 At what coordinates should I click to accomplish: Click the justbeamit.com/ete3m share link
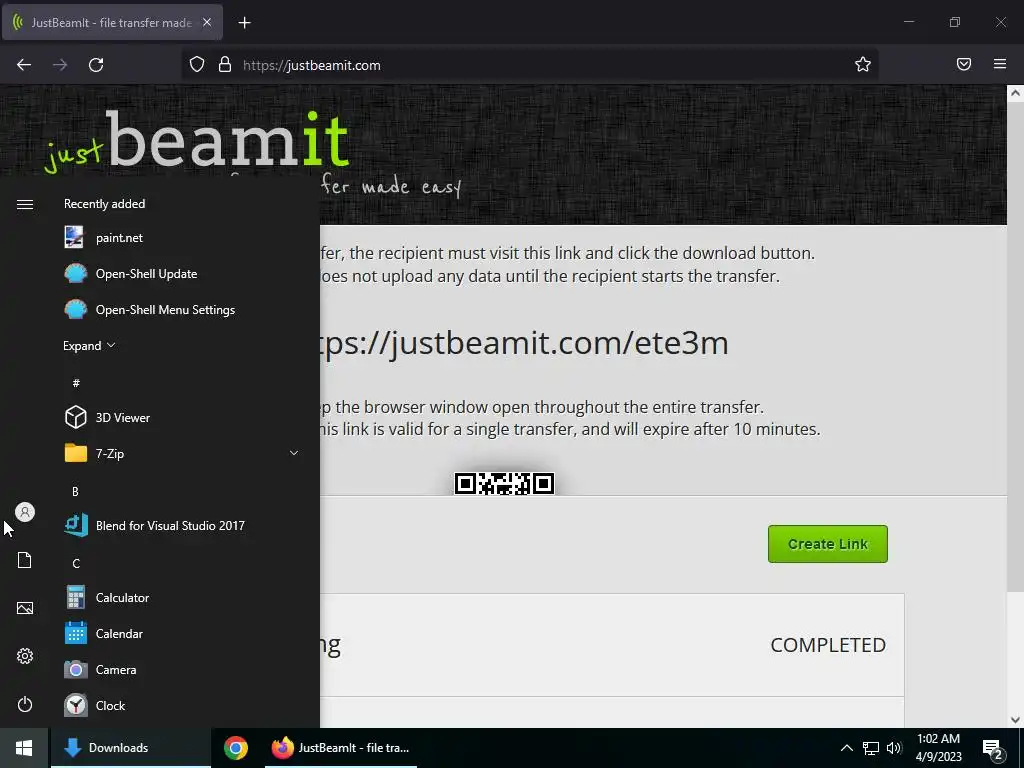(x=524, y=343)
